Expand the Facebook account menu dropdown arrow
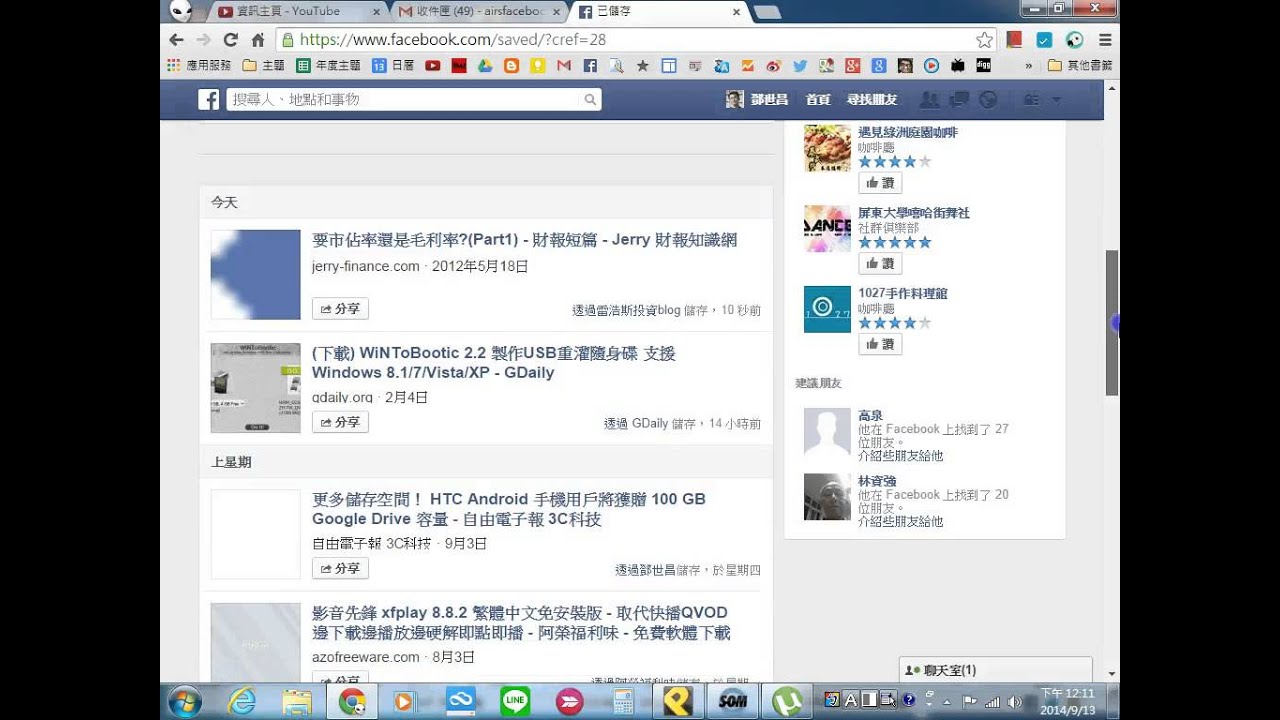The image size is (1280, 720). (x=1056, y=100)
